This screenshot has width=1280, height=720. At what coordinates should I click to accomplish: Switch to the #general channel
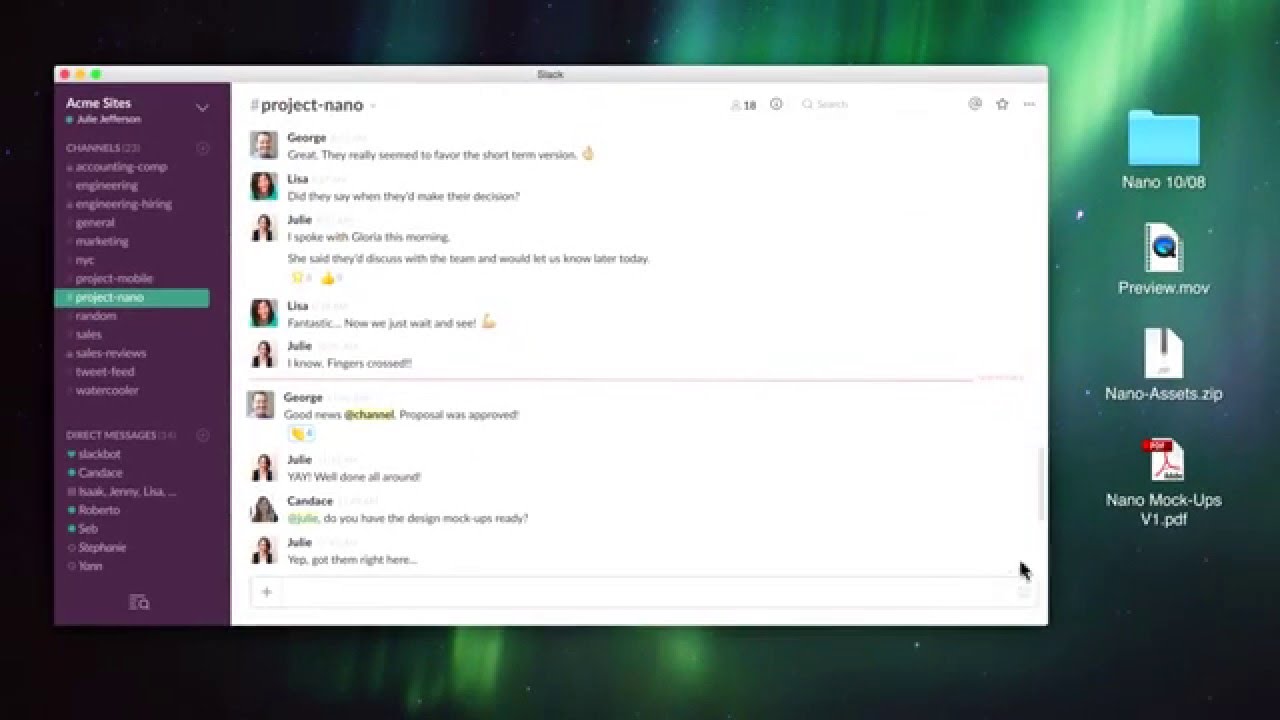95,222
